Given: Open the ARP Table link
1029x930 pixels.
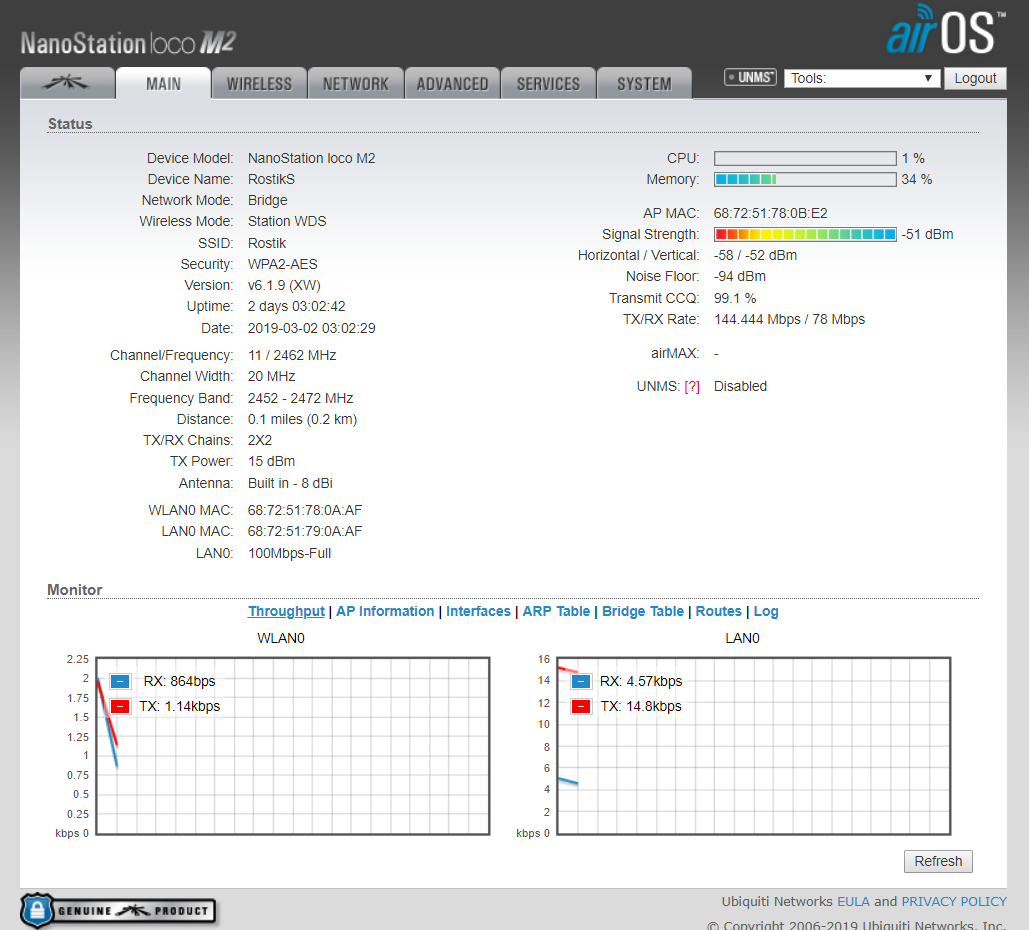Looking at the screenshot, I should pos(556,611).
